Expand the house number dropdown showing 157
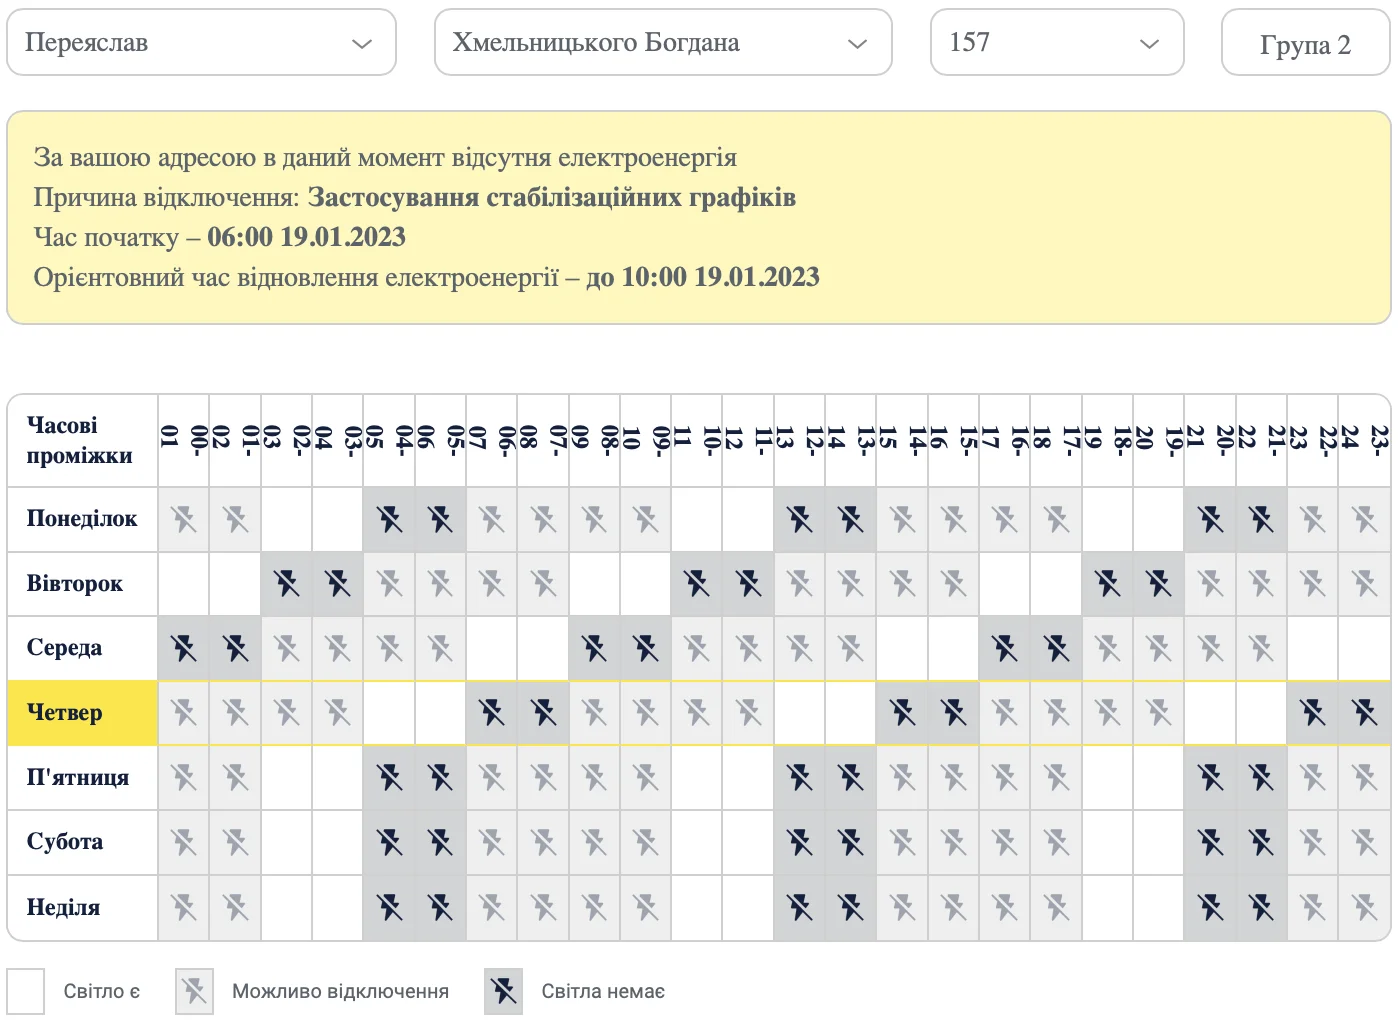The height and width of the screenshot is (1020, 1398). [x=1056, y=42]
